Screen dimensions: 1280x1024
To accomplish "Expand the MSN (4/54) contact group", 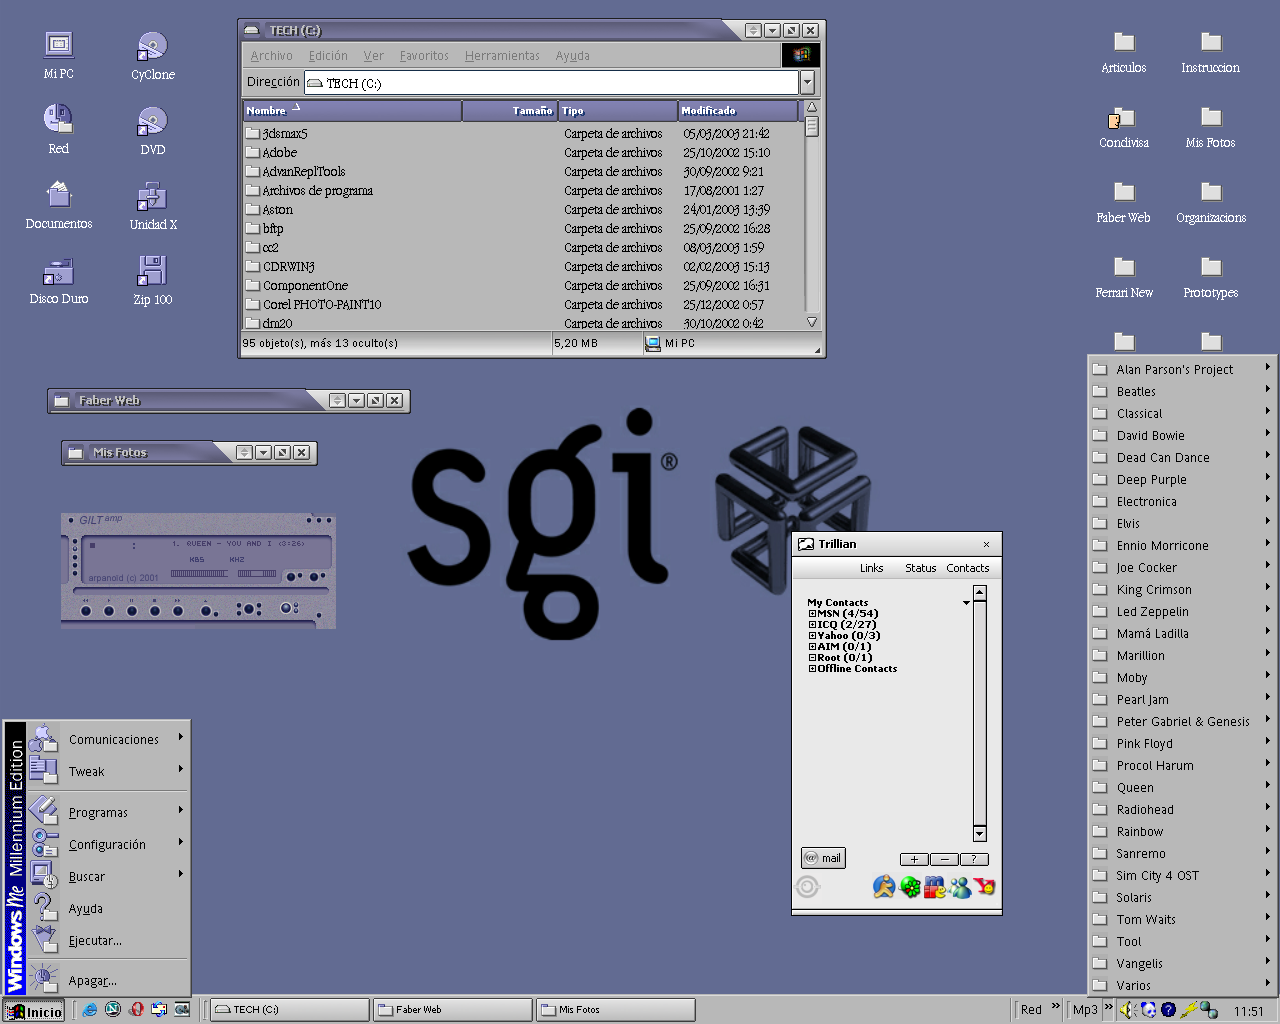I will [812, 614].
